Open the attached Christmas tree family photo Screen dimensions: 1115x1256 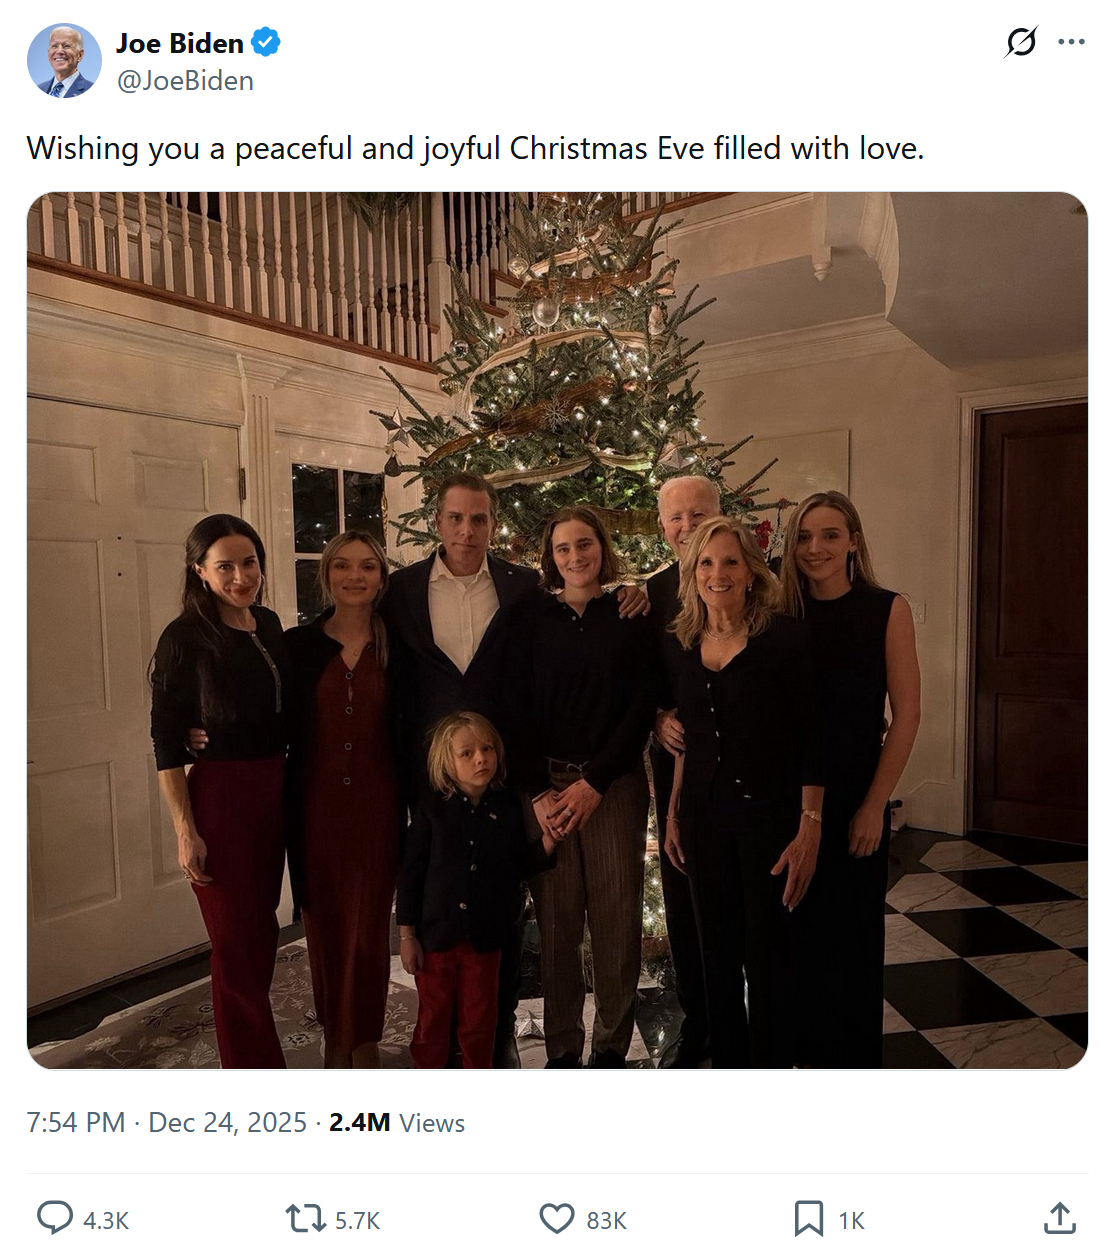557,630
